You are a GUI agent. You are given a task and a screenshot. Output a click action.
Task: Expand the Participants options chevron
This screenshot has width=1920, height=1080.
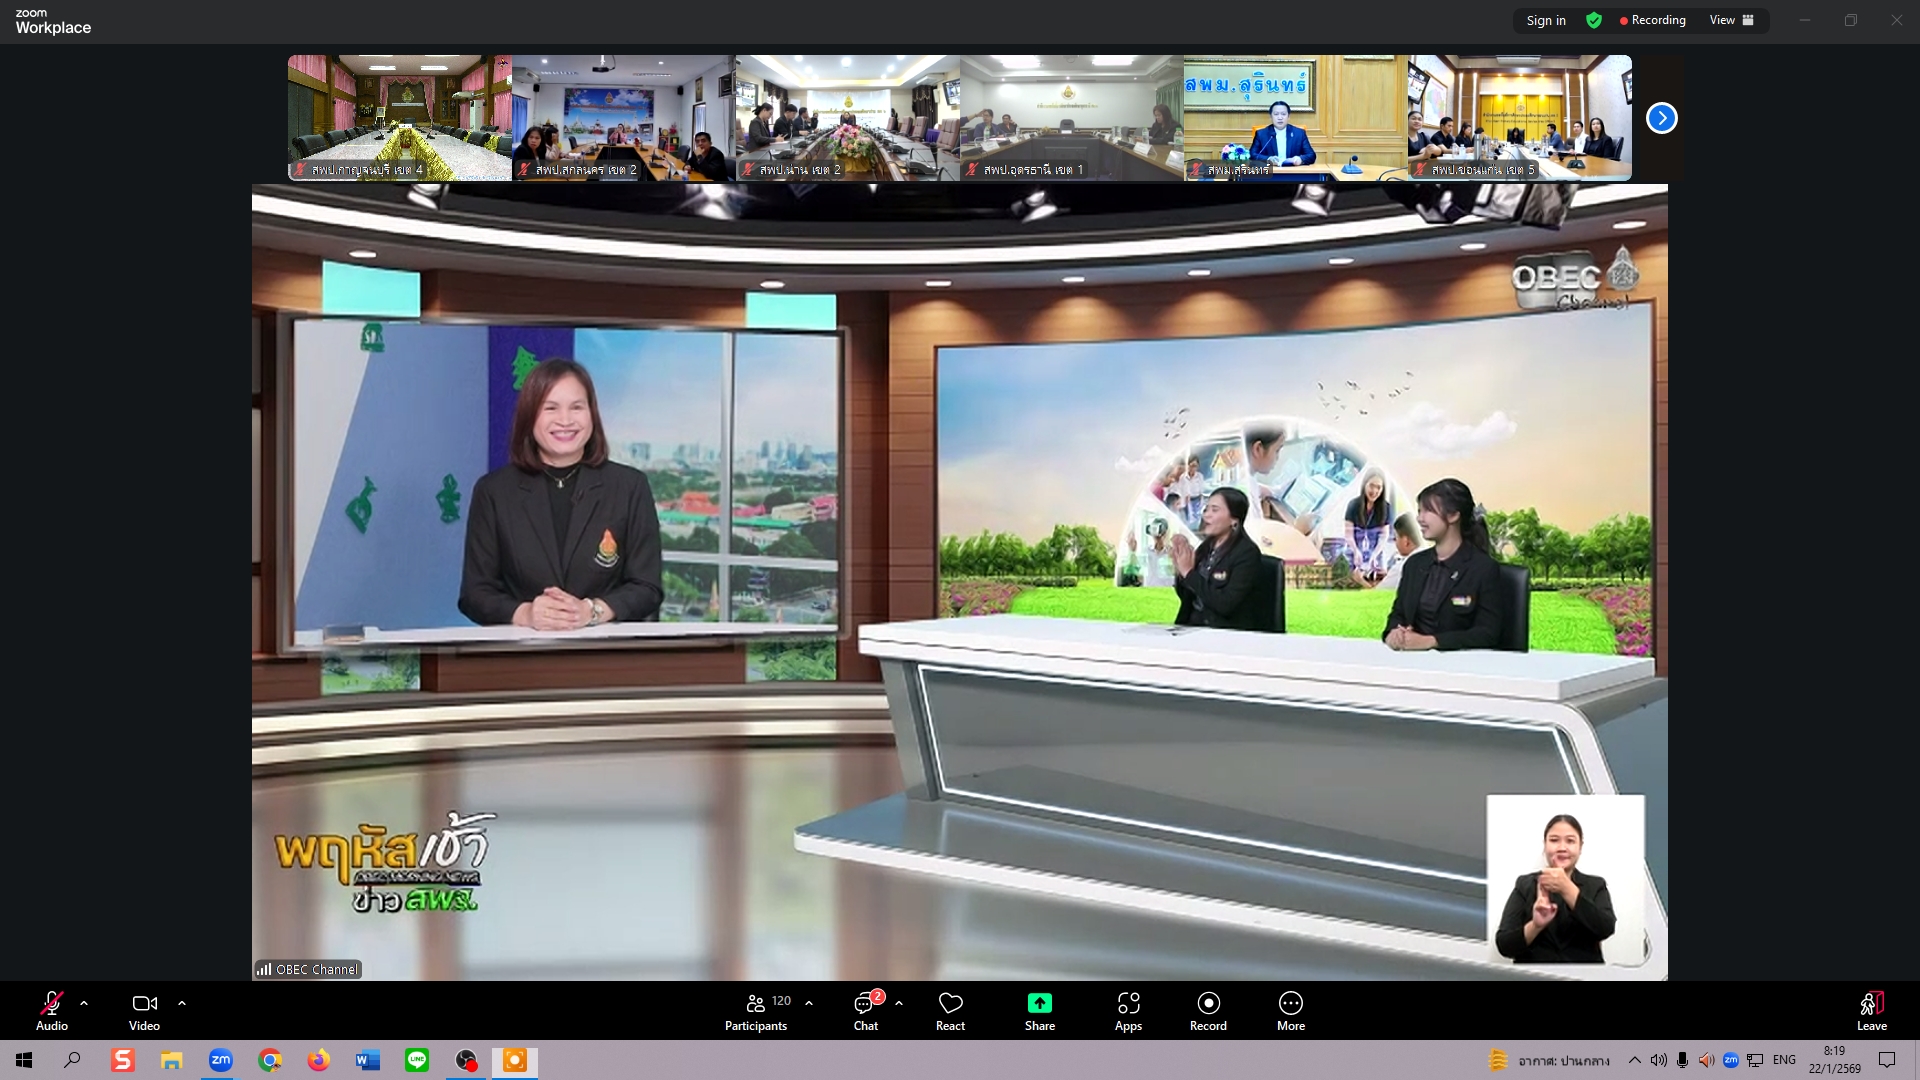coord(809,1002)
